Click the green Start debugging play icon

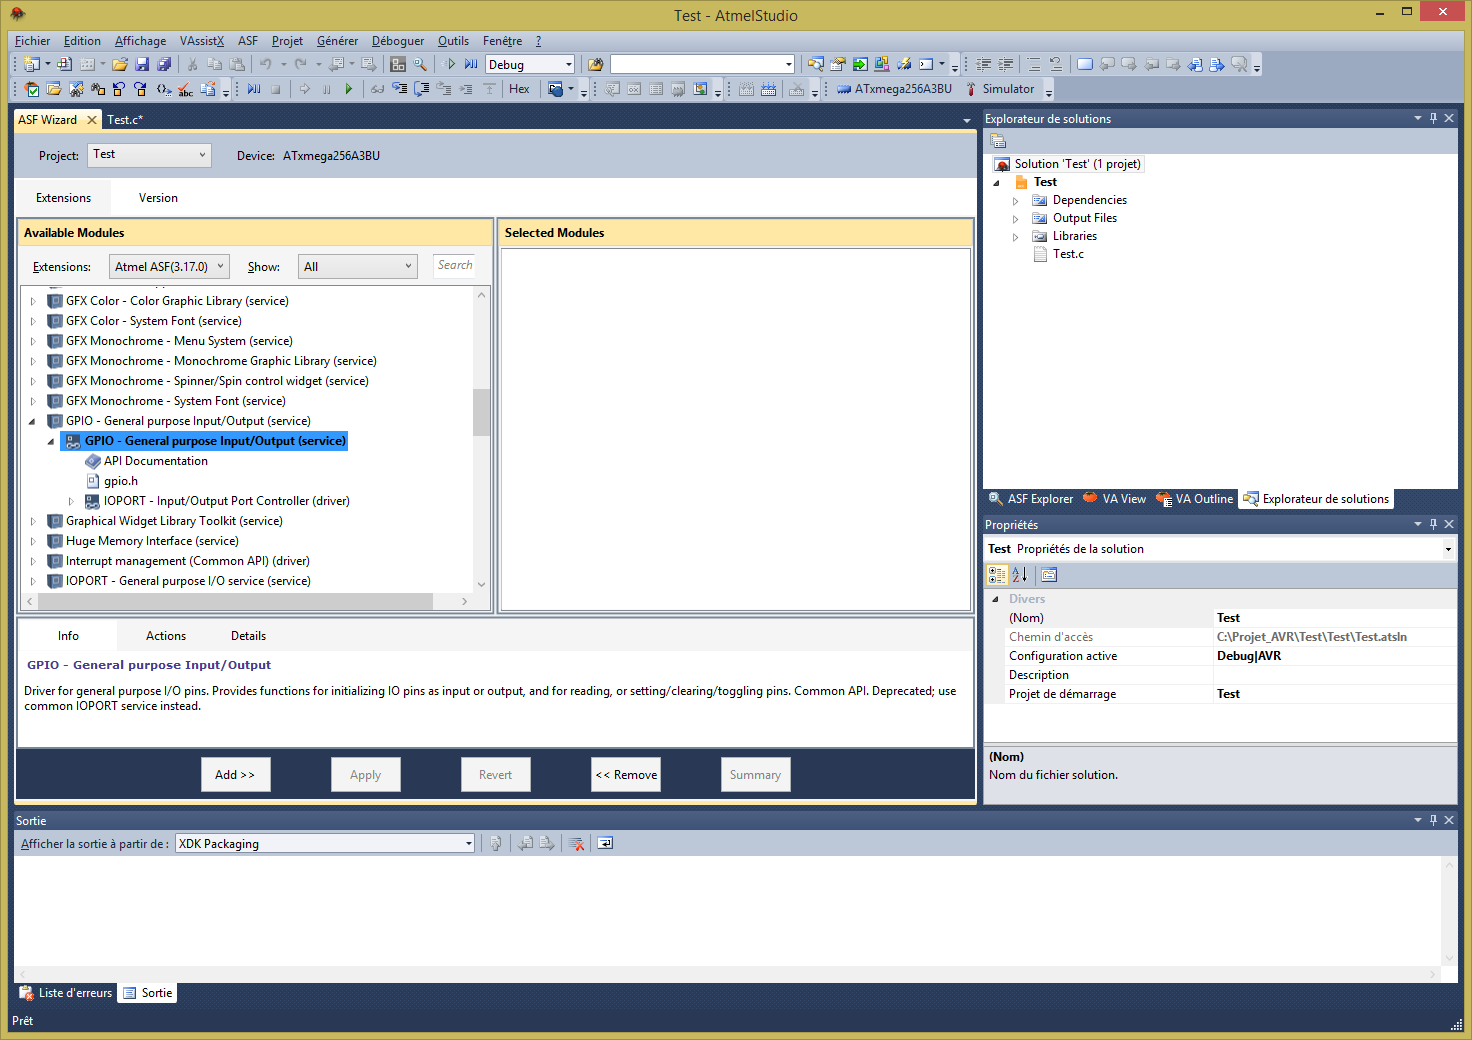click(x=348, y=89)
